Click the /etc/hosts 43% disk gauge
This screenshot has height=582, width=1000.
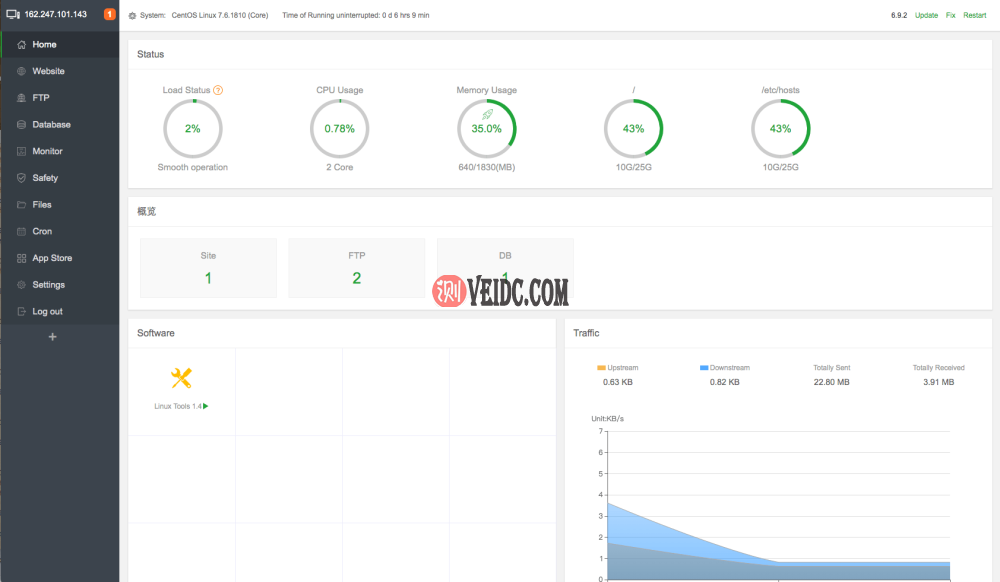coord(780,129)
